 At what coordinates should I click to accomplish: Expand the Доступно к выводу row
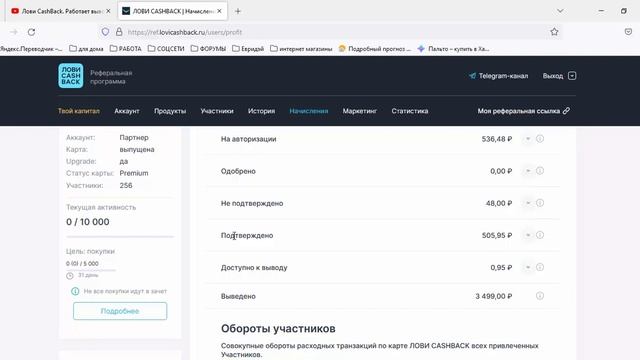click(x=528, y=267)
